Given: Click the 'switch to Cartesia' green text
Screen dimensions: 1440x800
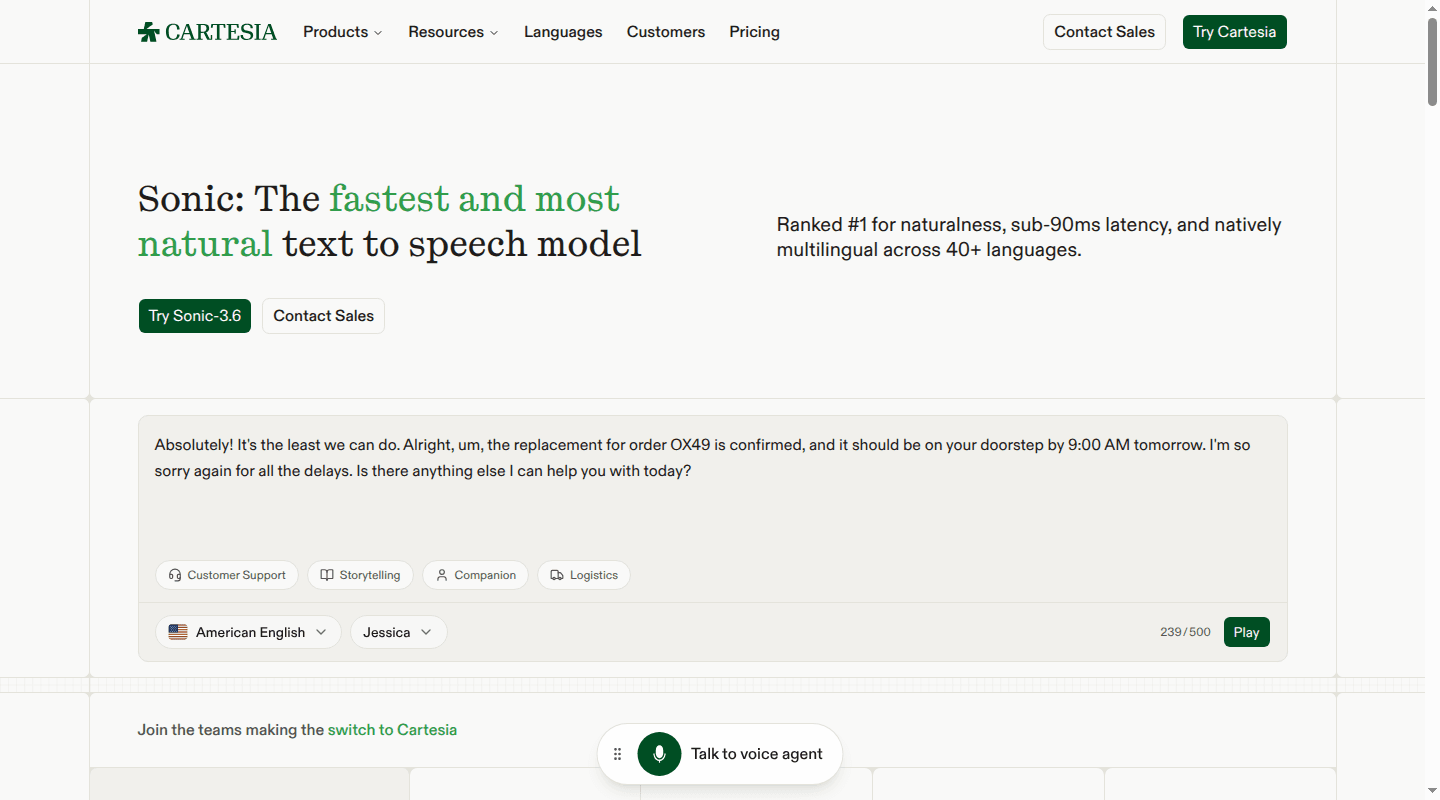Looking at the screenshot, I should tap(392, 730).
